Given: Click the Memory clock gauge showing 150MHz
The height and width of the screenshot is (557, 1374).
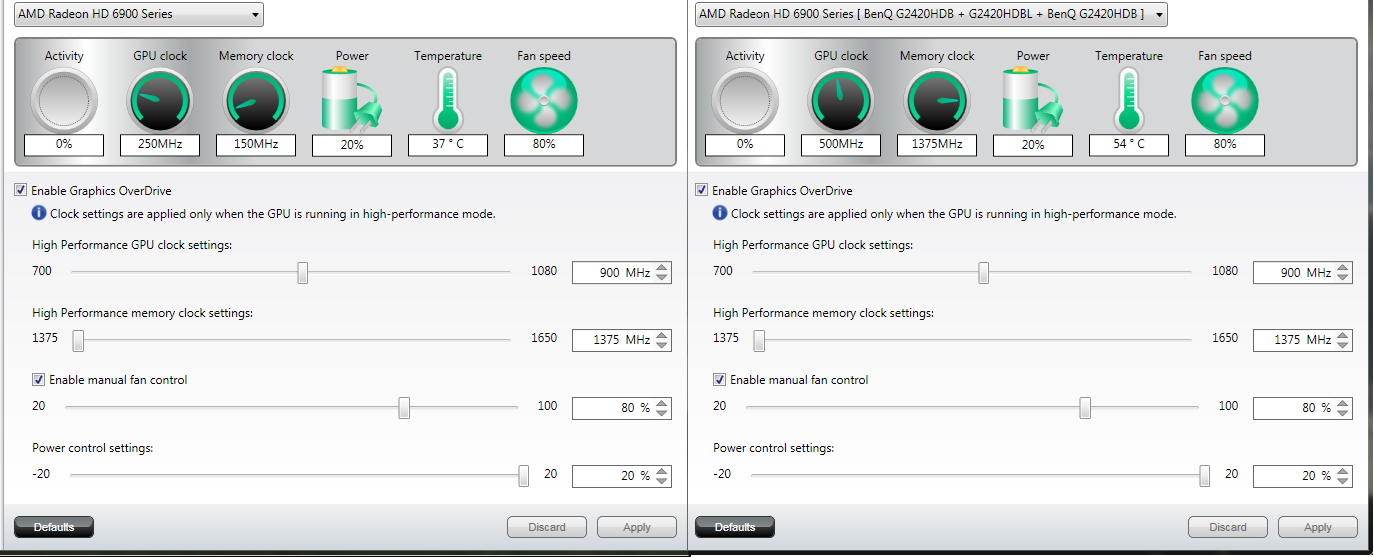Looking at the screenshot, I should (x=256, y=100).
